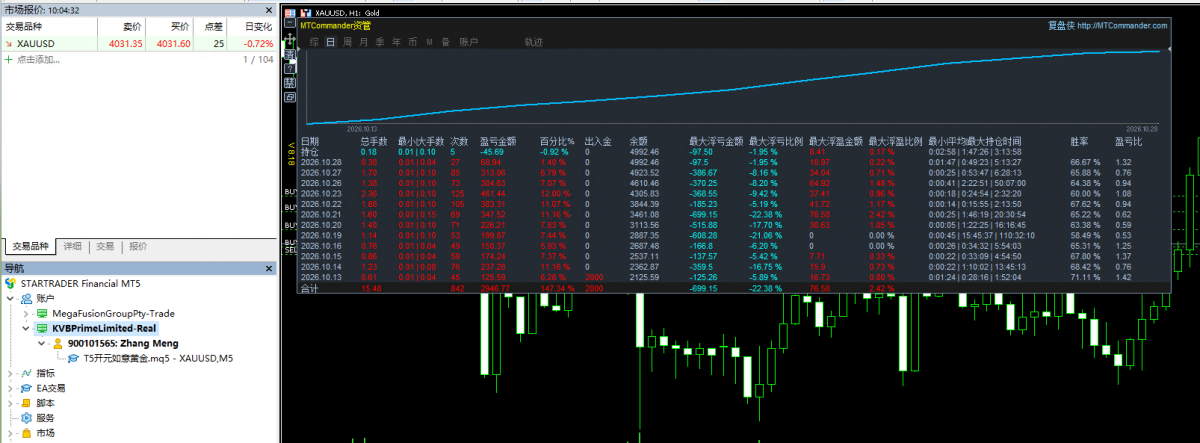Click the user icon for 900101565: Zhang Meng

pos(58,343)
